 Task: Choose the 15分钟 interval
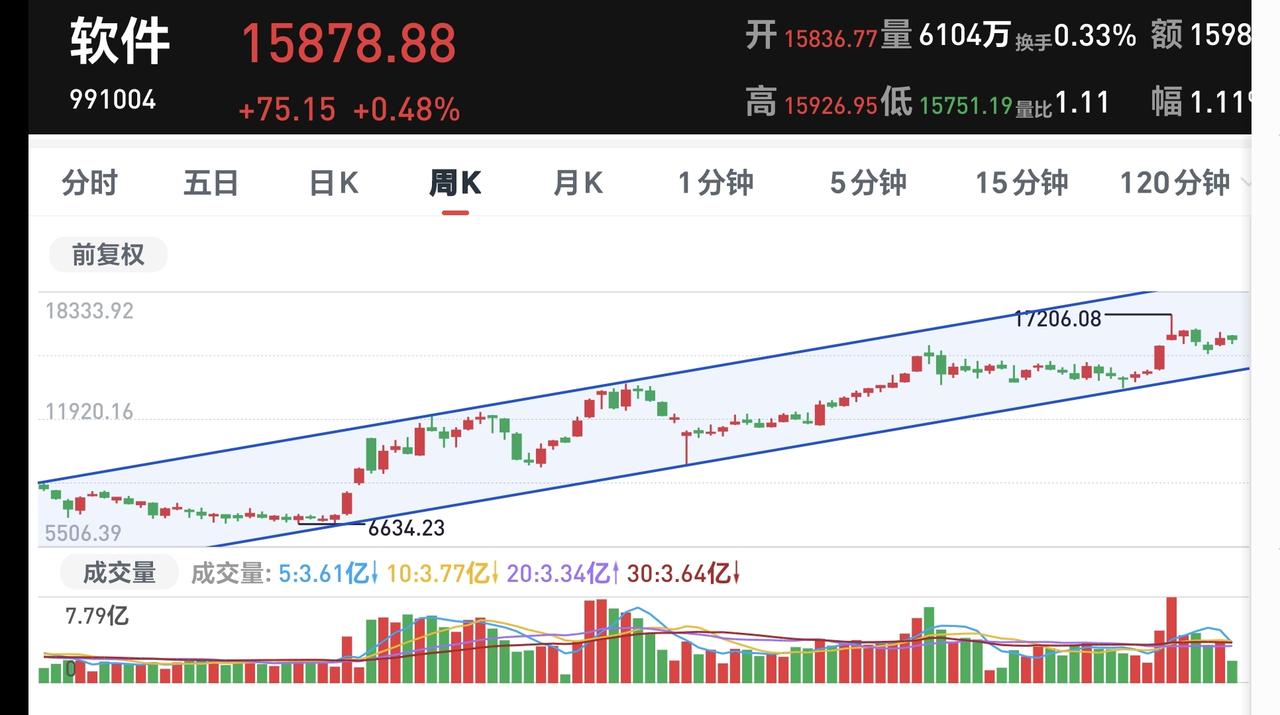(x=1021, y=183)
